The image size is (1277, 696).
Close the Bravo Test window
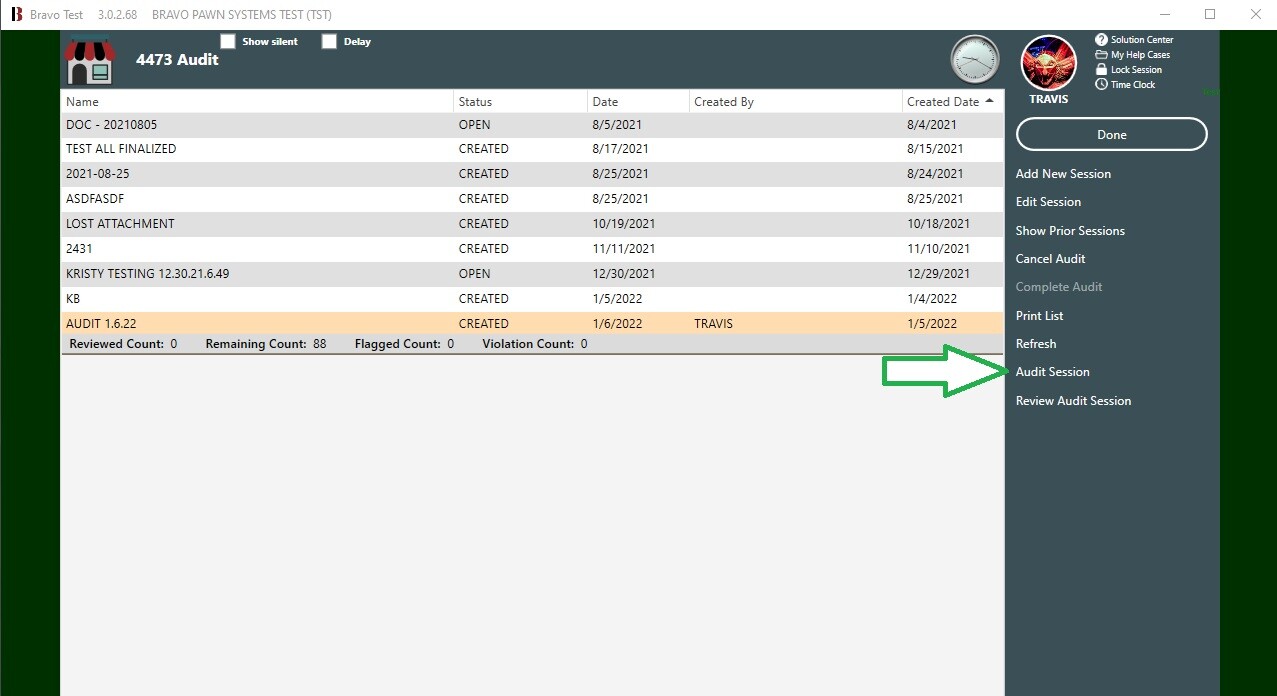[1255, 14]
